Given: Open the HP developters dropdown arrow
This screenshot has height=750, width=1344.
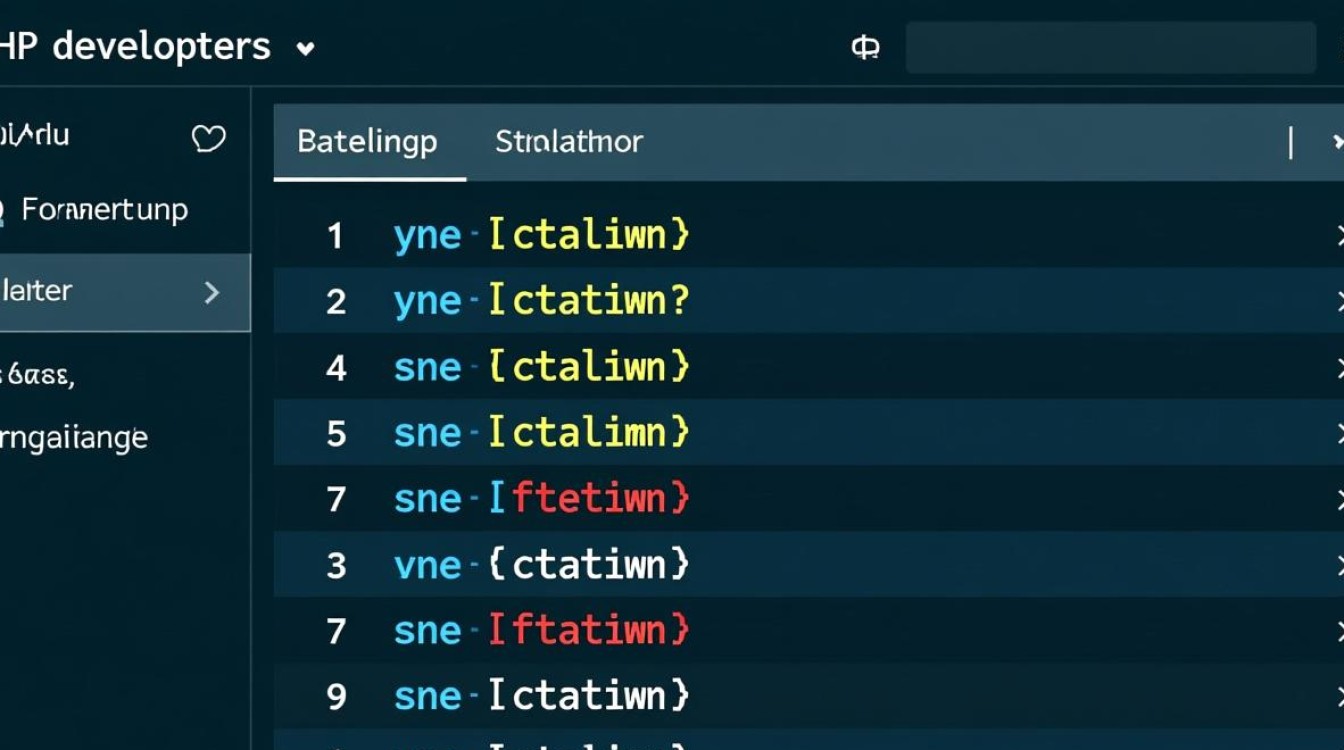Looking at the screenshot, I should click(306, 48).
